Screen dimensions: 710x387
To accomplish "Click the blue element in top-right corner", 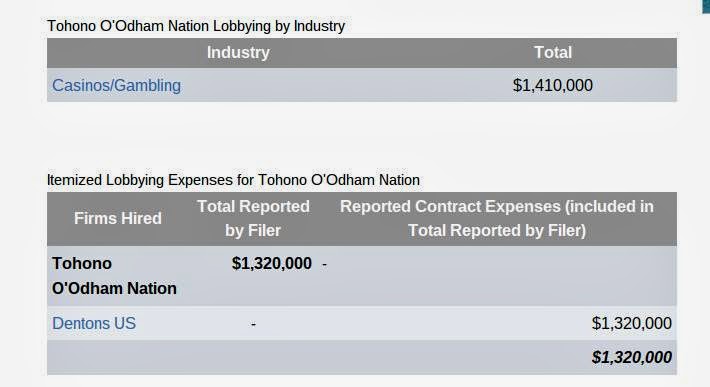I will point(705,6).
